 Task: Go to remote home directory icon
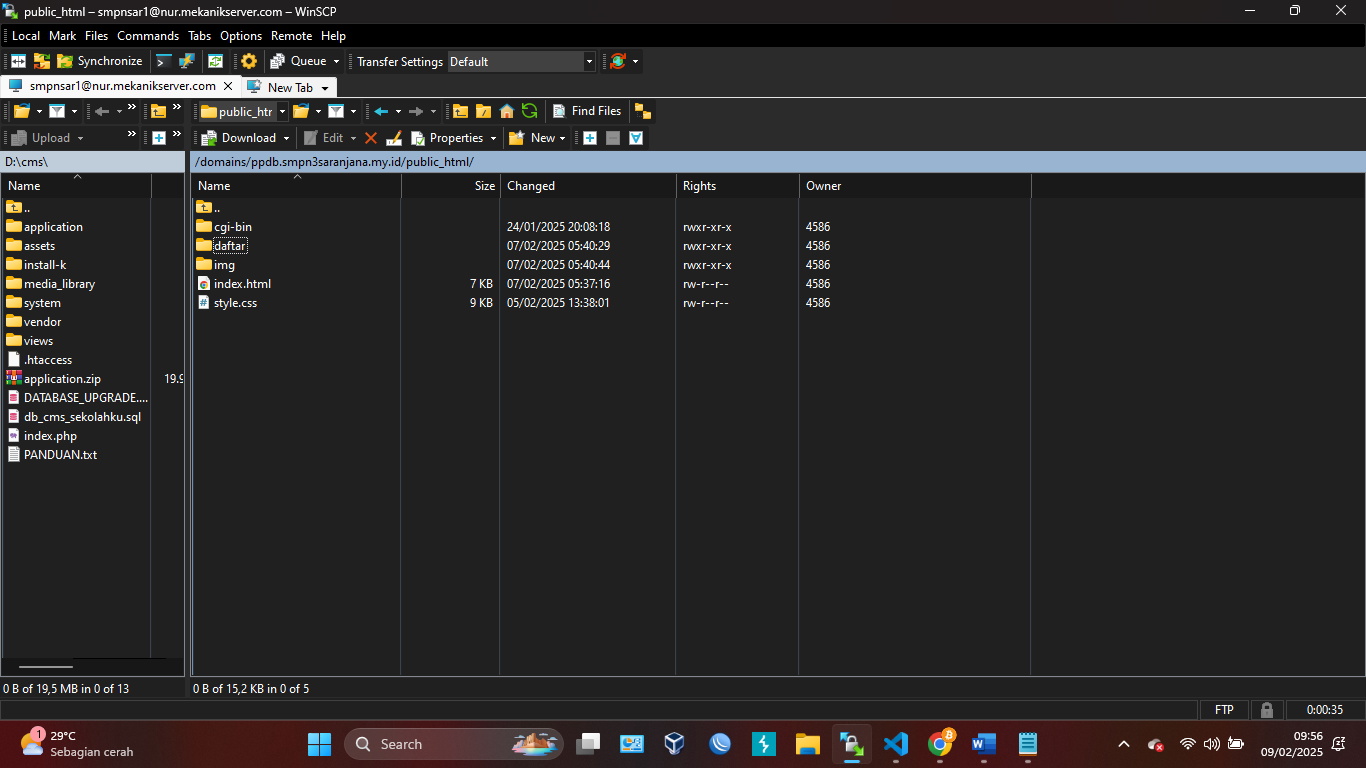click(507, 111)
